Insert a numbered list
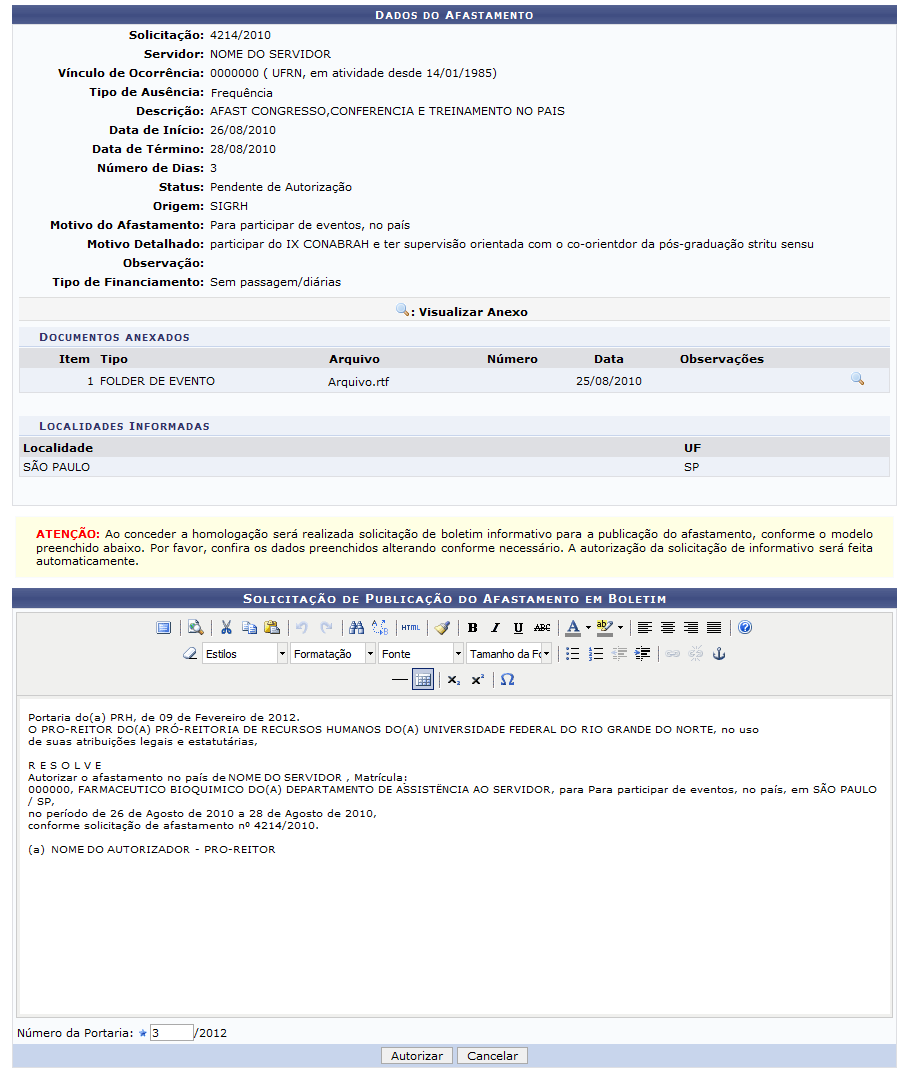Viewport: 913px width, 1084px height. 596,654
